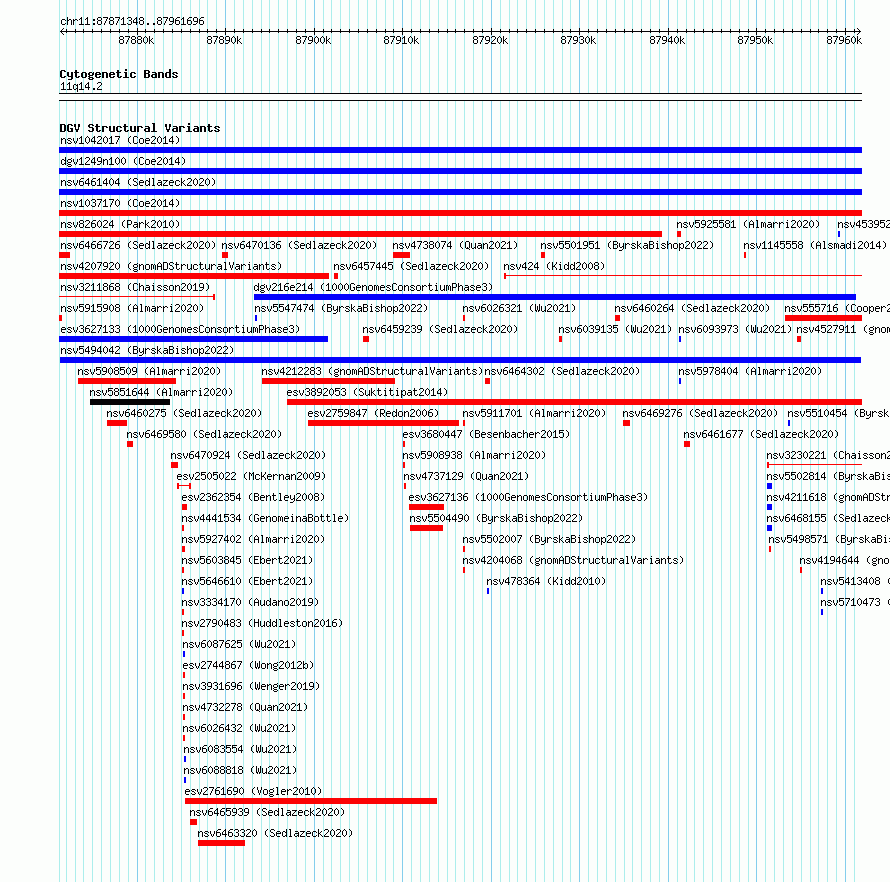Click nsv4737129 (Quan2021) label
This screenshot has width=890, height=882.
coord(465,476)
